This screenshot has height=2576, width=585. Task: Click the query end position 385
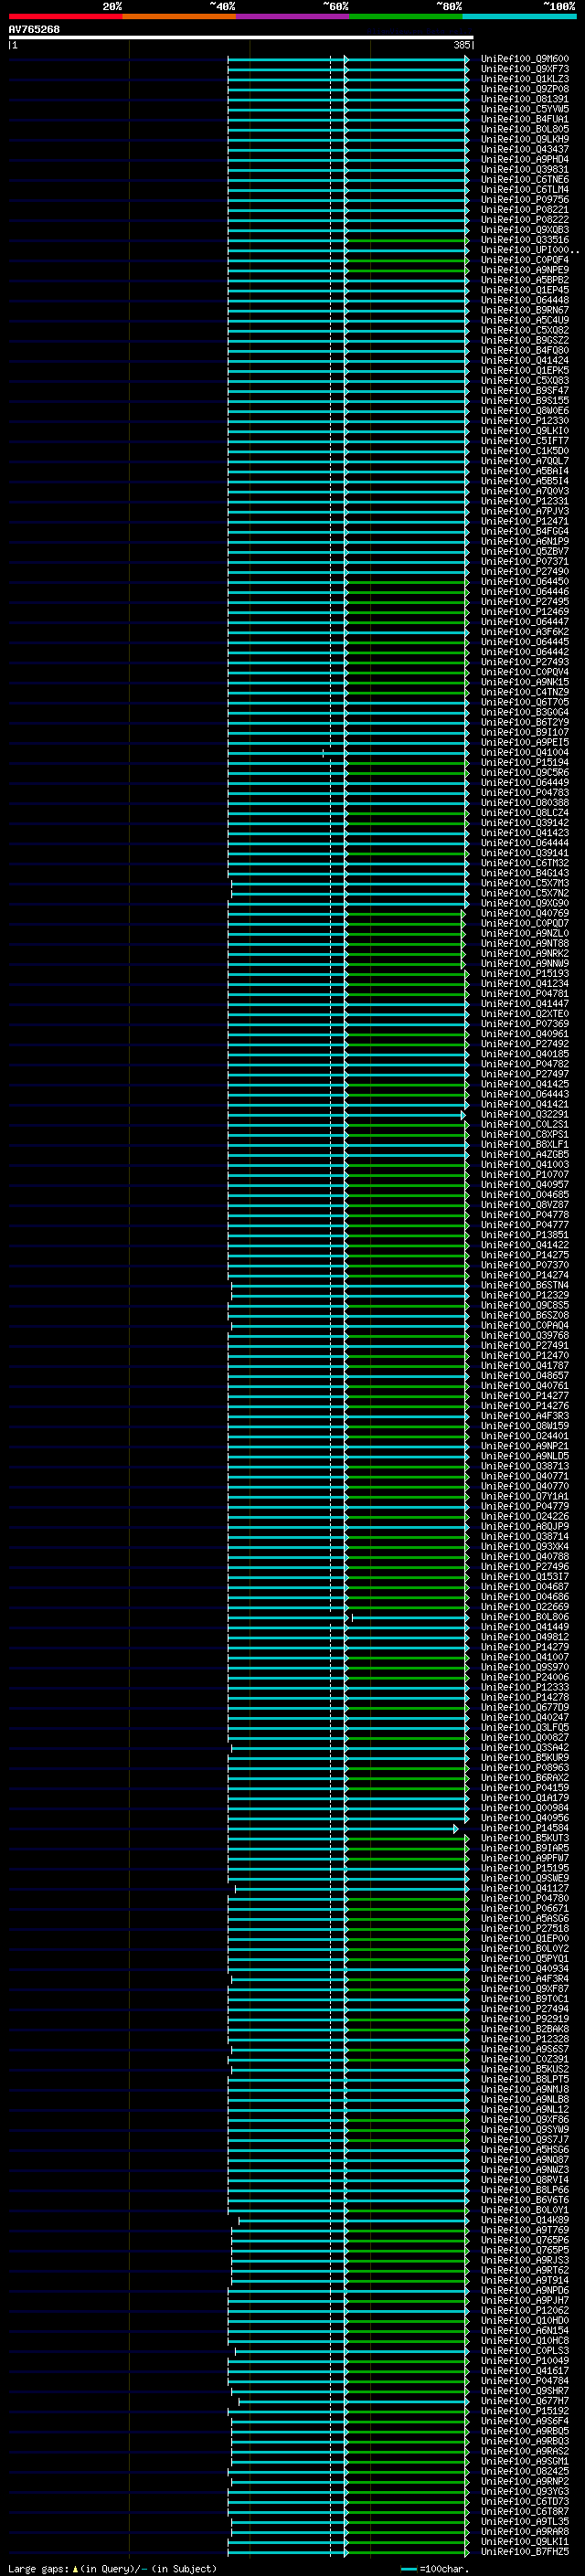(461, 45)
